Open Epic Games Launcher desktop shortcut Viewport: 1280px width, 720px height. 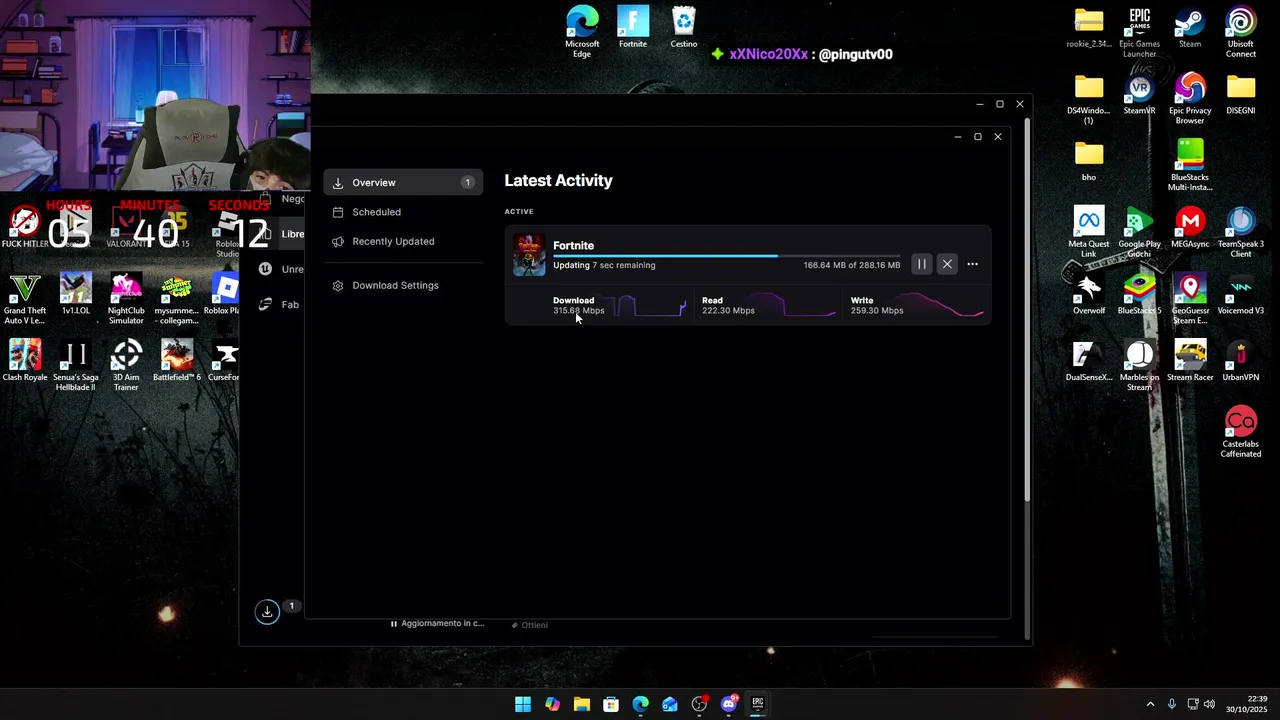click(1139, 32)
